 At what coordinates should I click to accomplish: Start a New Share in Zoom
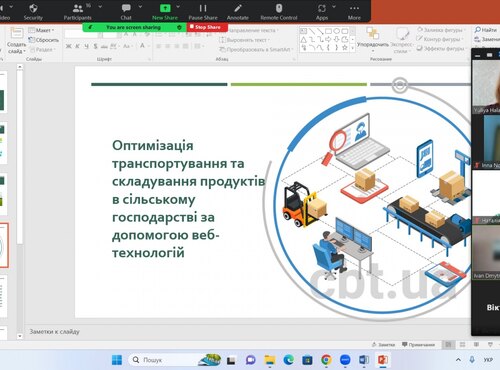click(x=165, y=12)
